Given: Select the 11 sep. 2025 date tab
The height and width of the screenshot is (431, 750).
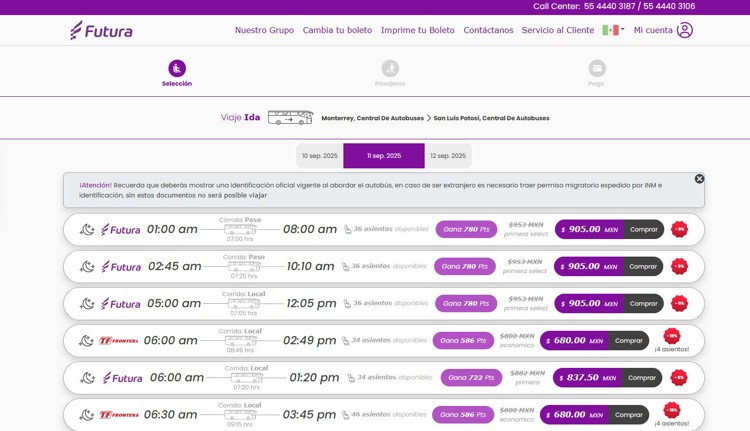Looking at the screenshot, I should 384,155.
